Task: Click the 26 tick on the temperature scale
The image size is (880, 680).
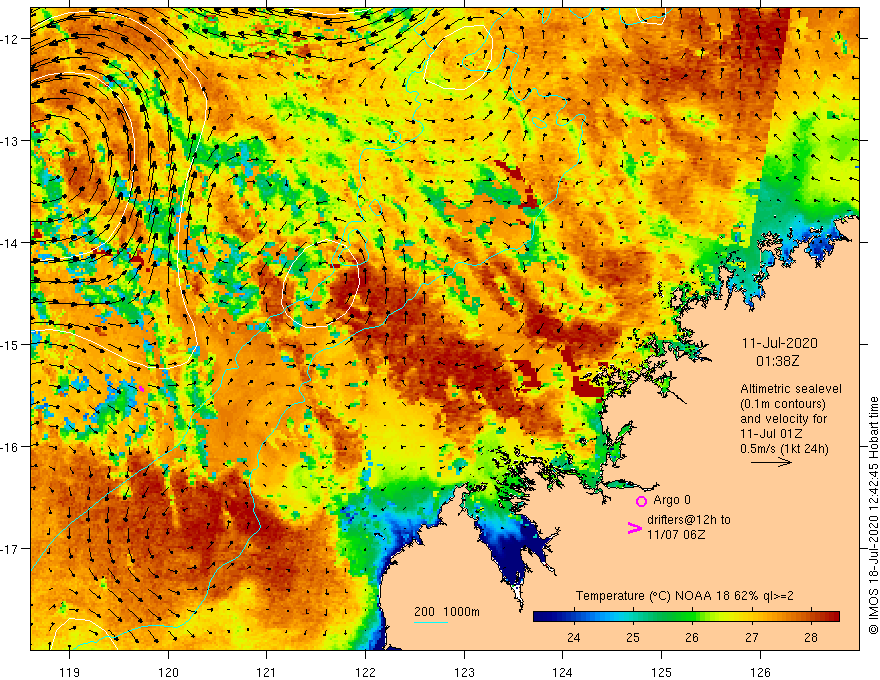Action: coord(691,637)
